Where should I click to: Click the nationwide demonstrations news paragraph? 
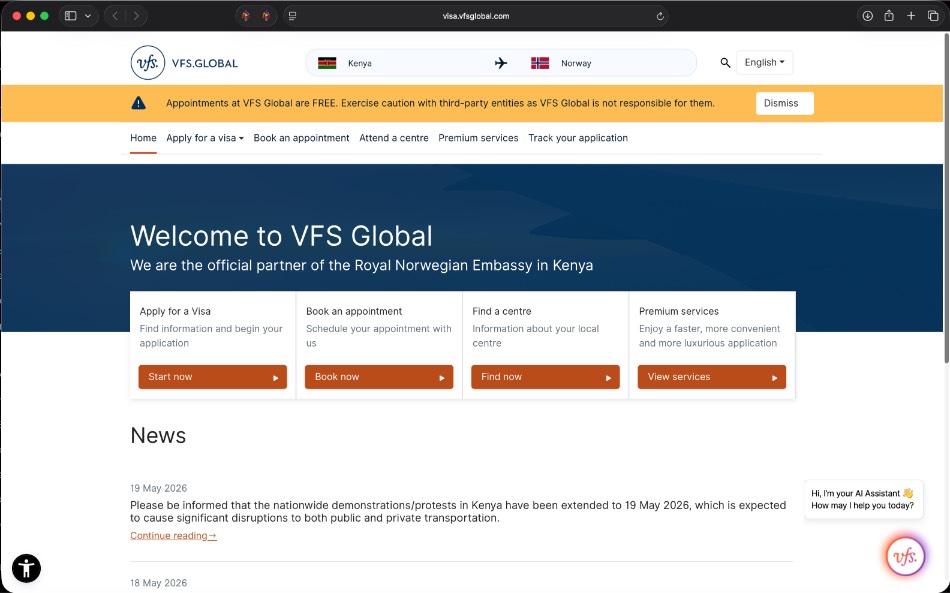tap(458, 511)
